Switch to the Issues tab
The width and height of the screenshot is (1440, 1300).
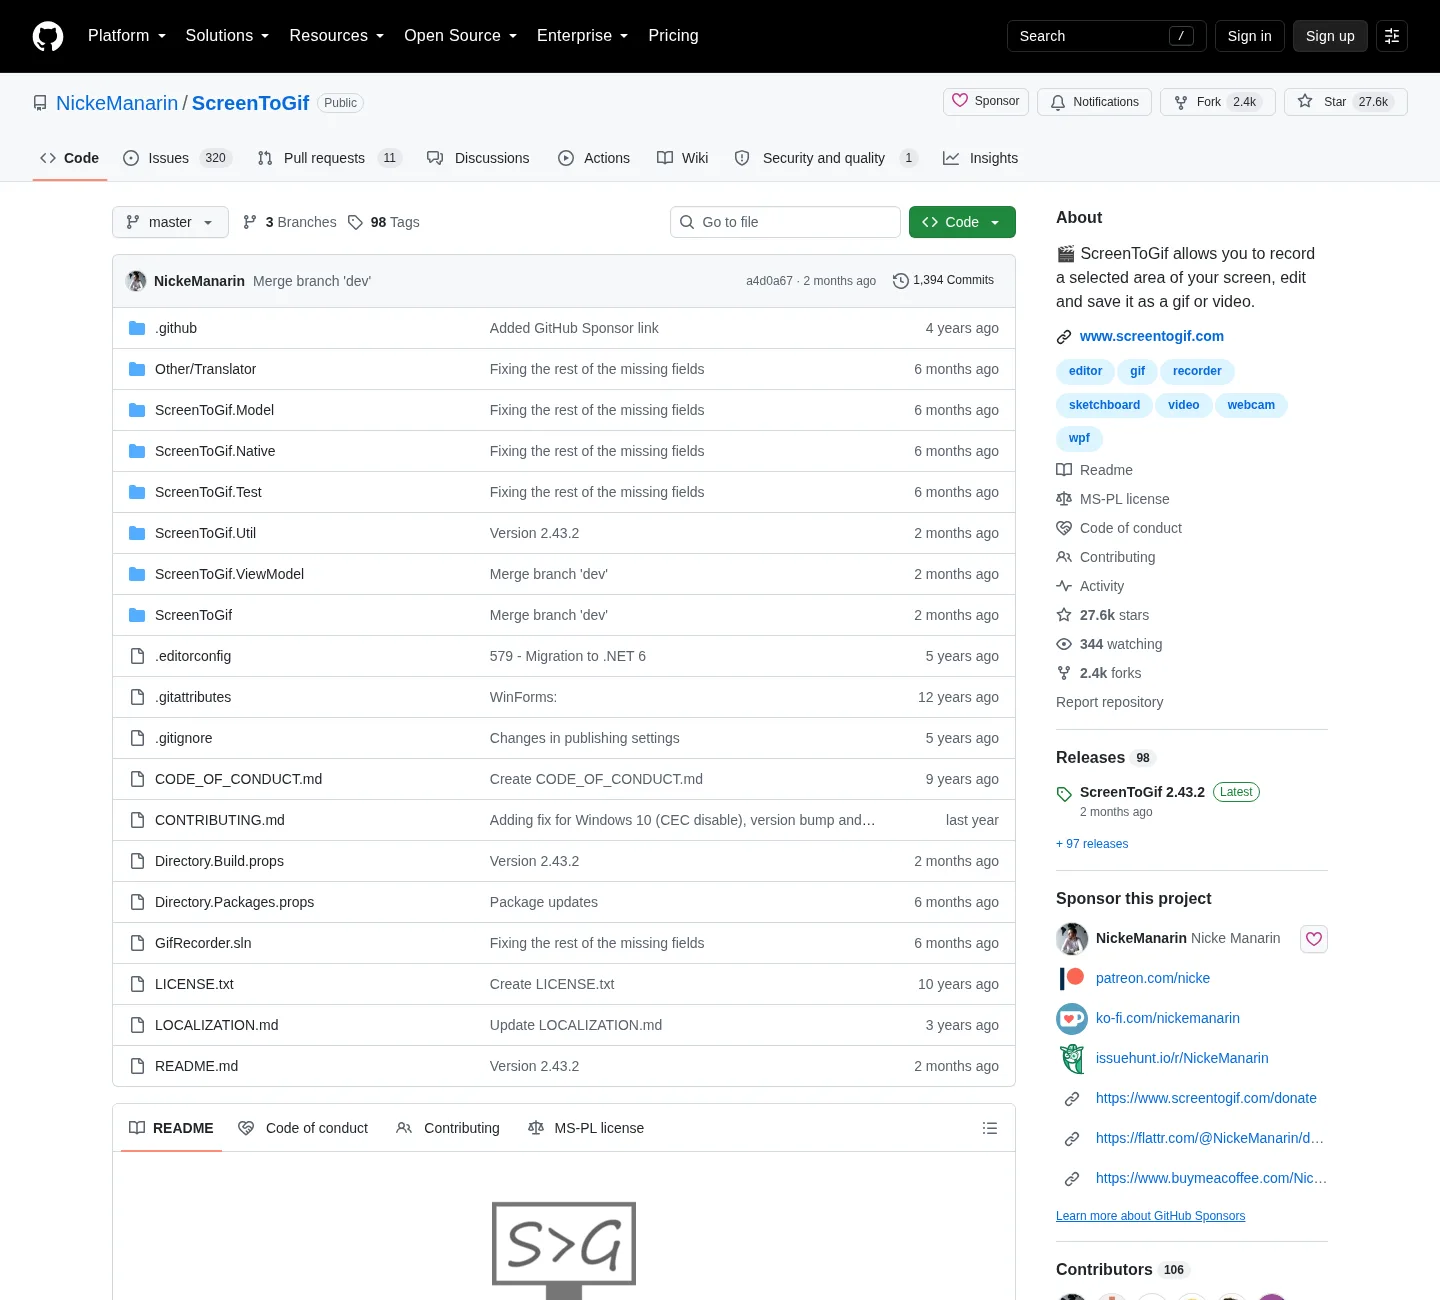pyautogui.click(x=177, y=158)
